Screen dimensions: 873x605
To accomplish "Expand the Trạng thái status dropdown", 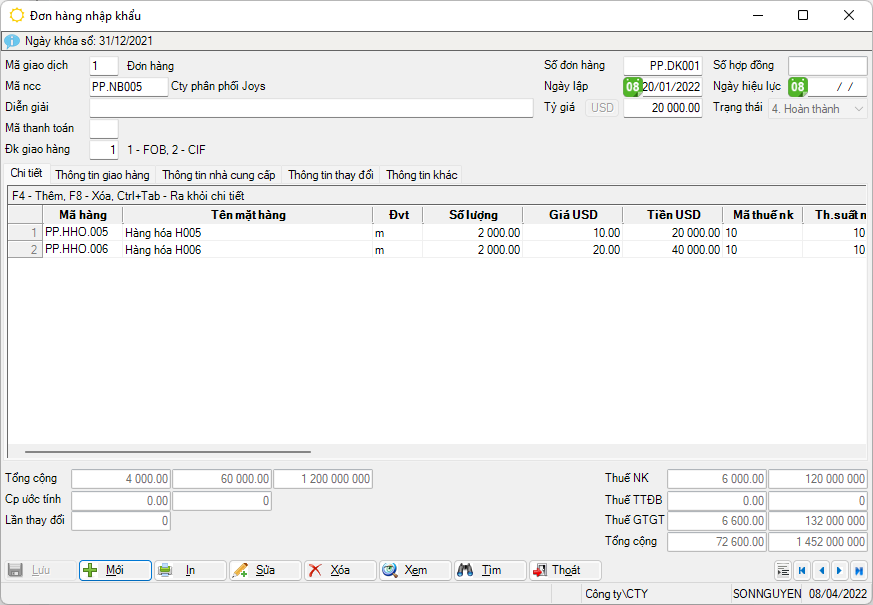I will [858, 108].
